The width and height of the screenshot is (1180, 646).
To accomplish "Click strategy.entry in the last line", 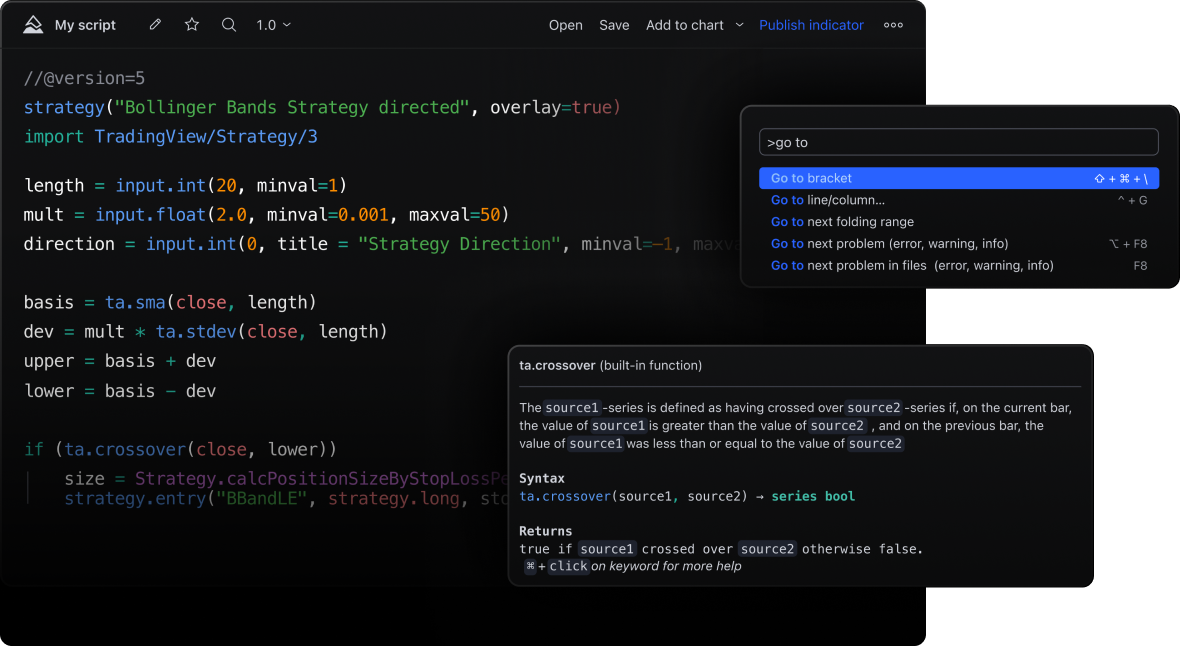I will click(135, 498).
